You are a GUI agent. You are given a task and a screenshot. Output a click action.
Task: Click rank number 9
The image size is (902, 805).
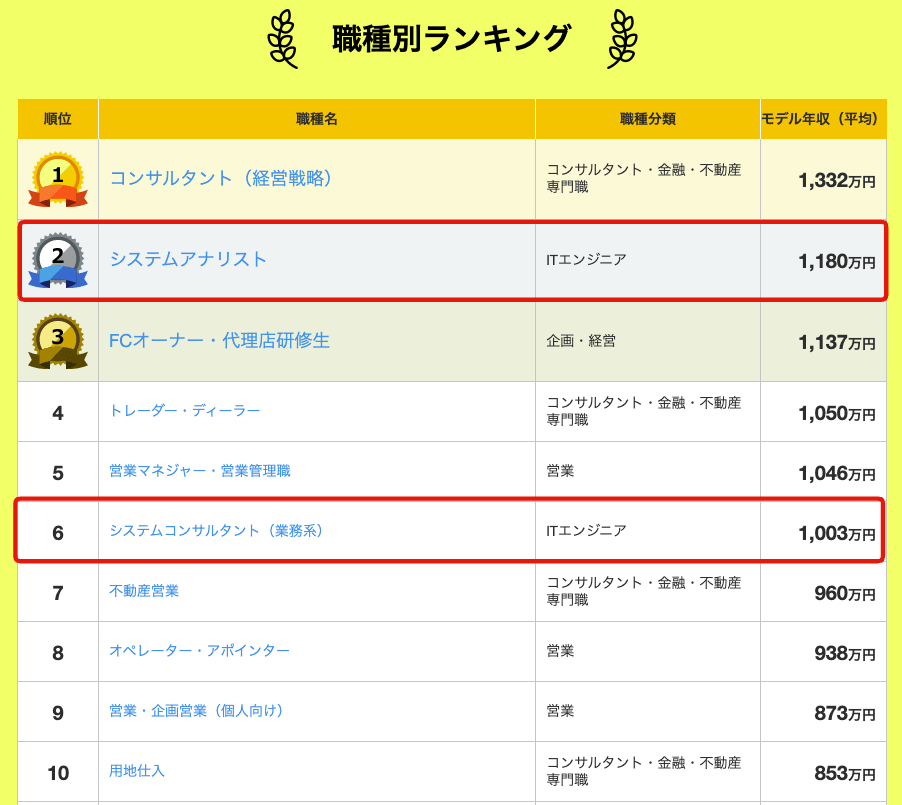point(58,713)
